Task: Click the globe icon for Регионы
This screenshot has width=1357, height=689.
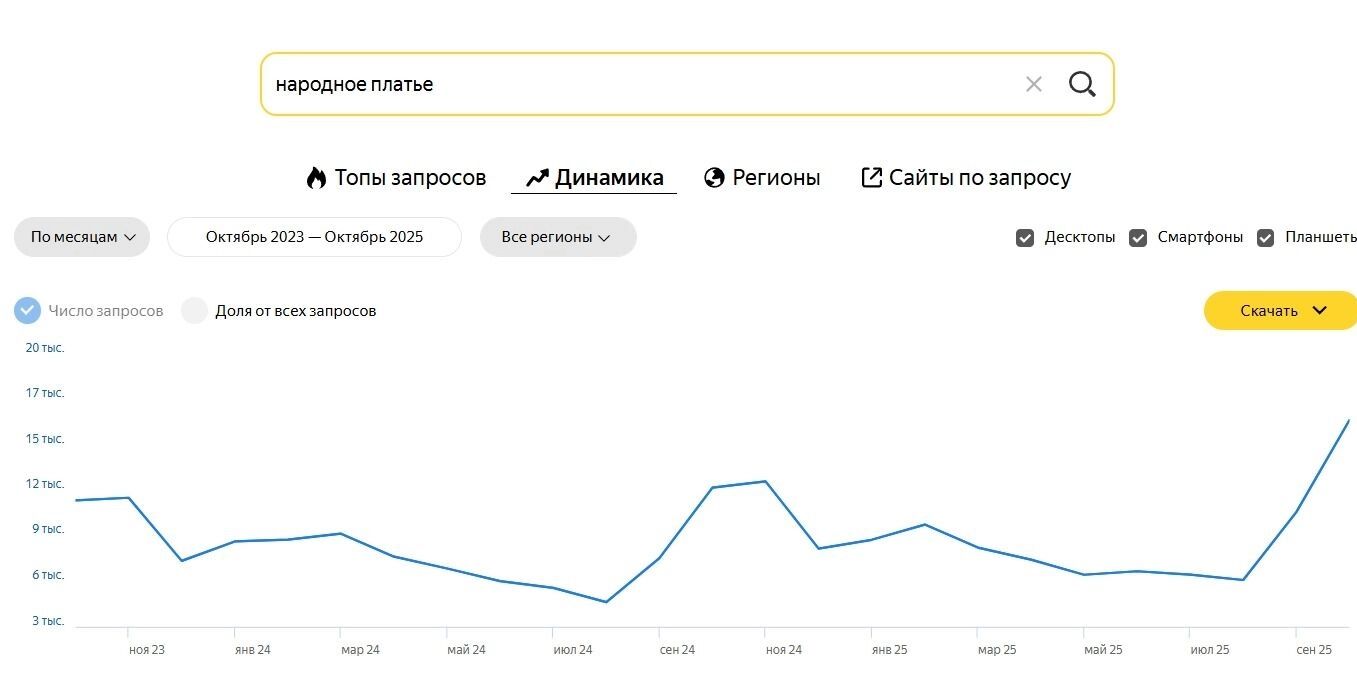Action: point(714,178)
